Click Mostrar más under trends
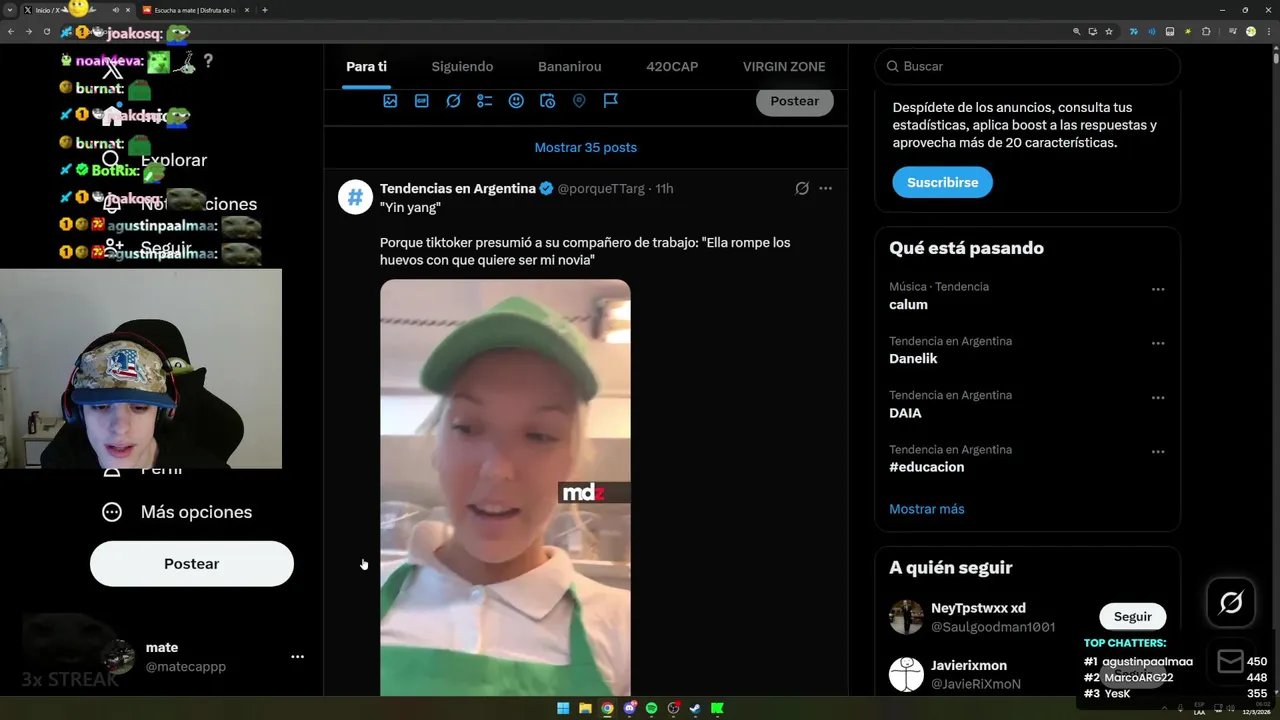Viewport: 1280px width, 720px height. (x=927, y=509)
